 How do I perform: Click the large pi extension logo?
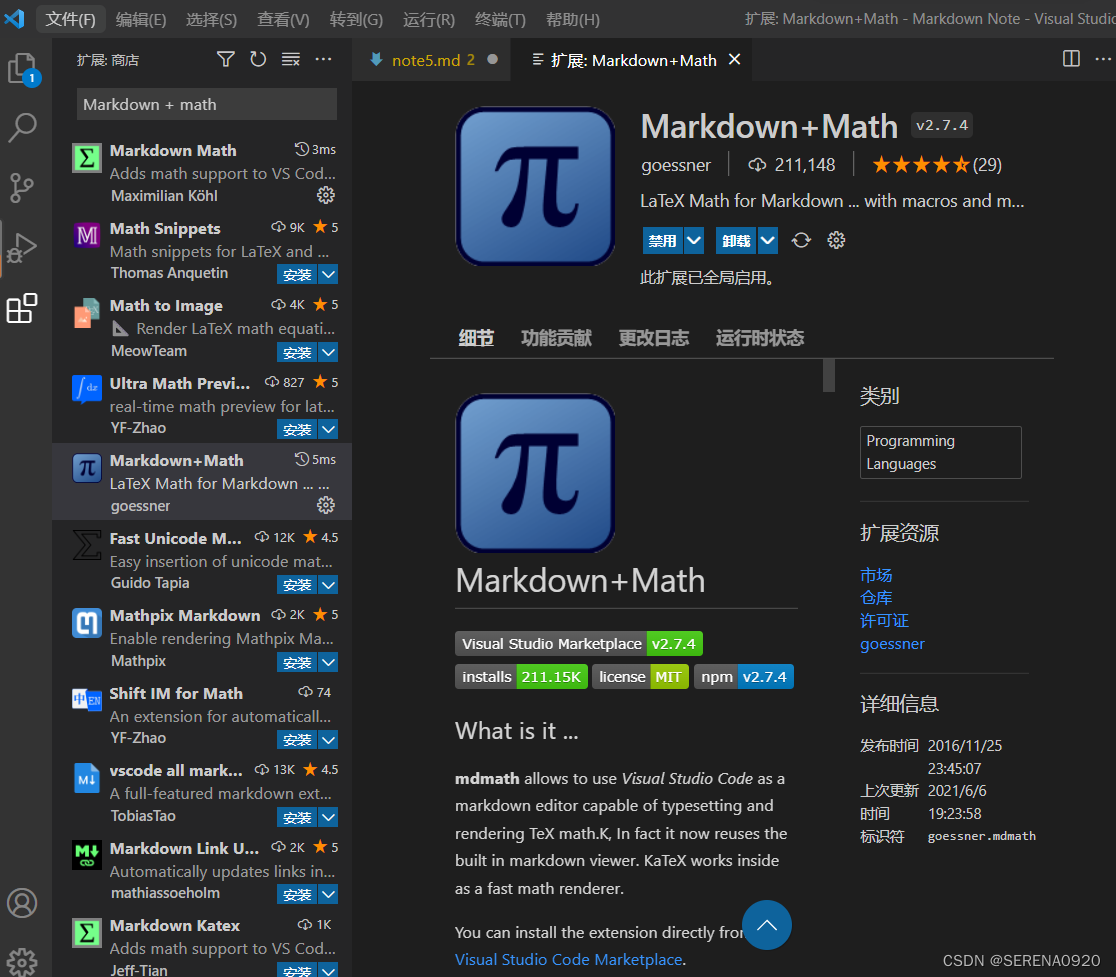point(535,186)
